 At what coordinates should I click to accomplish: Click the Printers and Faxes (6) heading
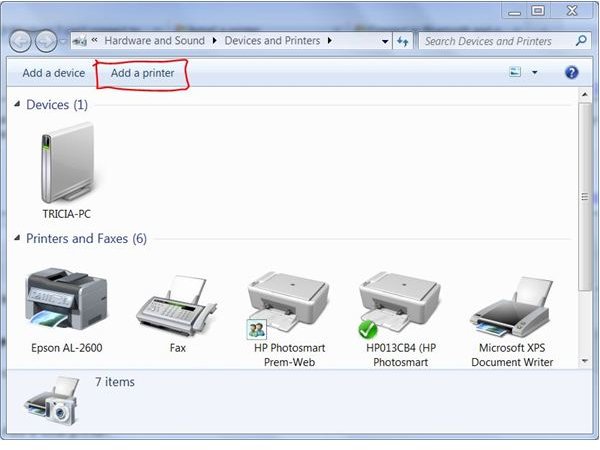click(x=86, y=238)
